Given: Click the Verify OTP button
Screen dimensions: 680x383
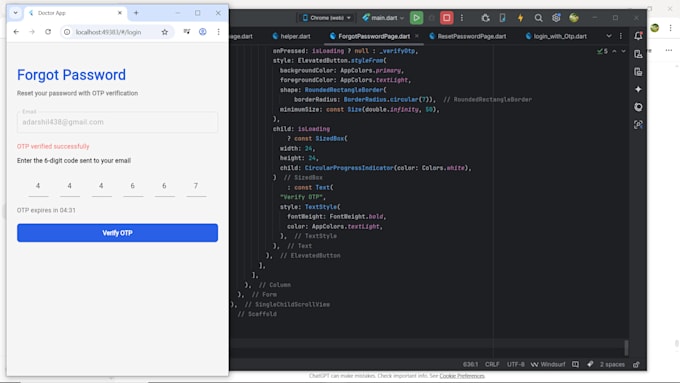Looking at the screenshot, I should coord(118,233).
